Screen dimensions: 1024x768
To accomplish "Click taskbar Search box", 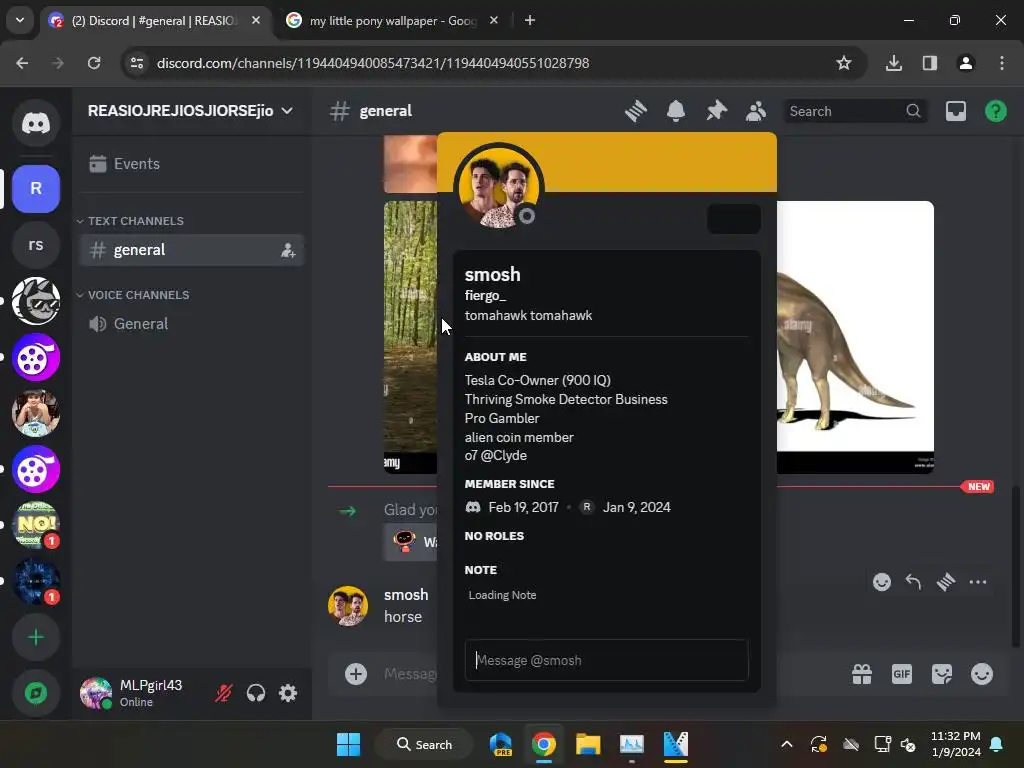I will [424, 744].
